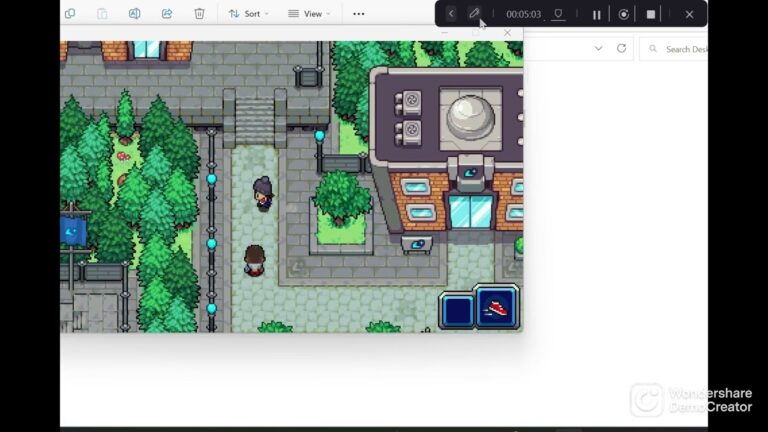
Task: Click the running shoe sprint button
Action: pyautogui.click(x=496, y=308)
